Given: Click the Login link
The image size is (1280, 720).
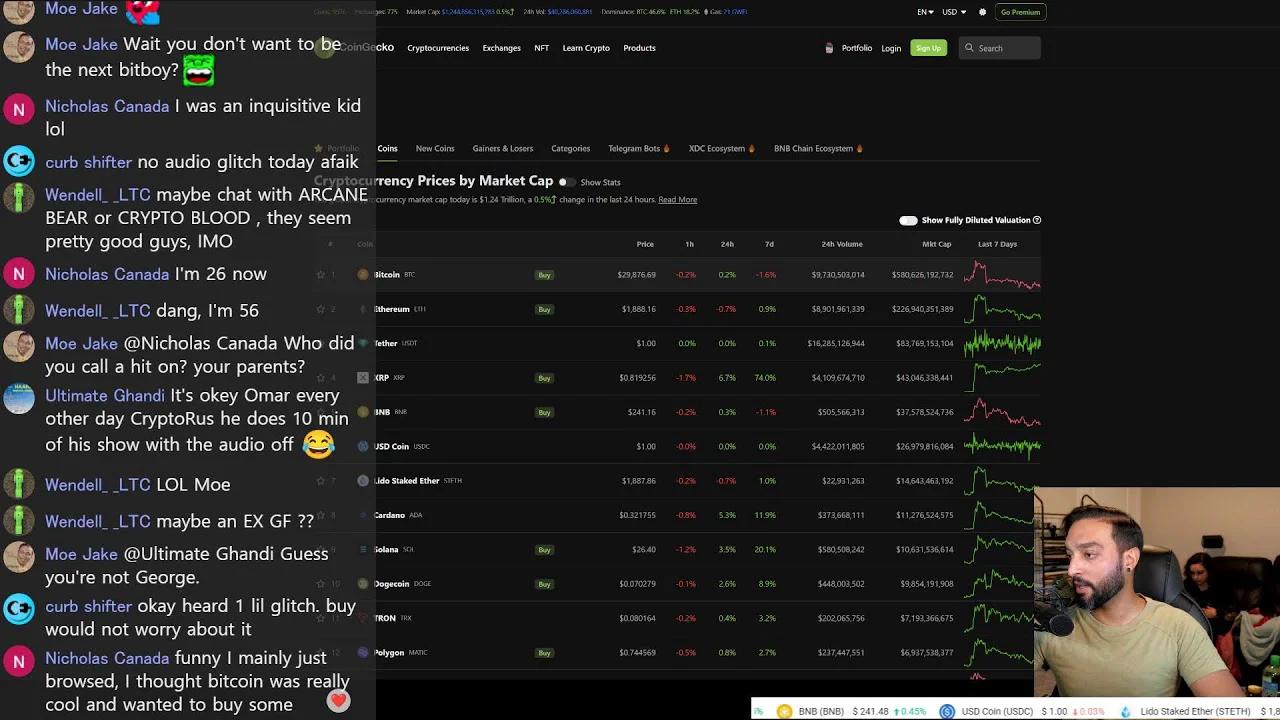Looking at the screenshot, I should coord(891,48).
